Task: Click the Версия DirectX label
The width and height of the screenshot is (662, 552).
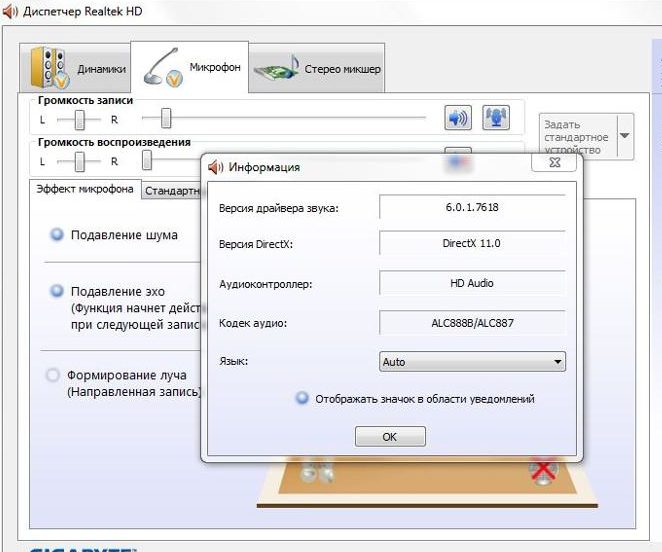Action: 256,245
